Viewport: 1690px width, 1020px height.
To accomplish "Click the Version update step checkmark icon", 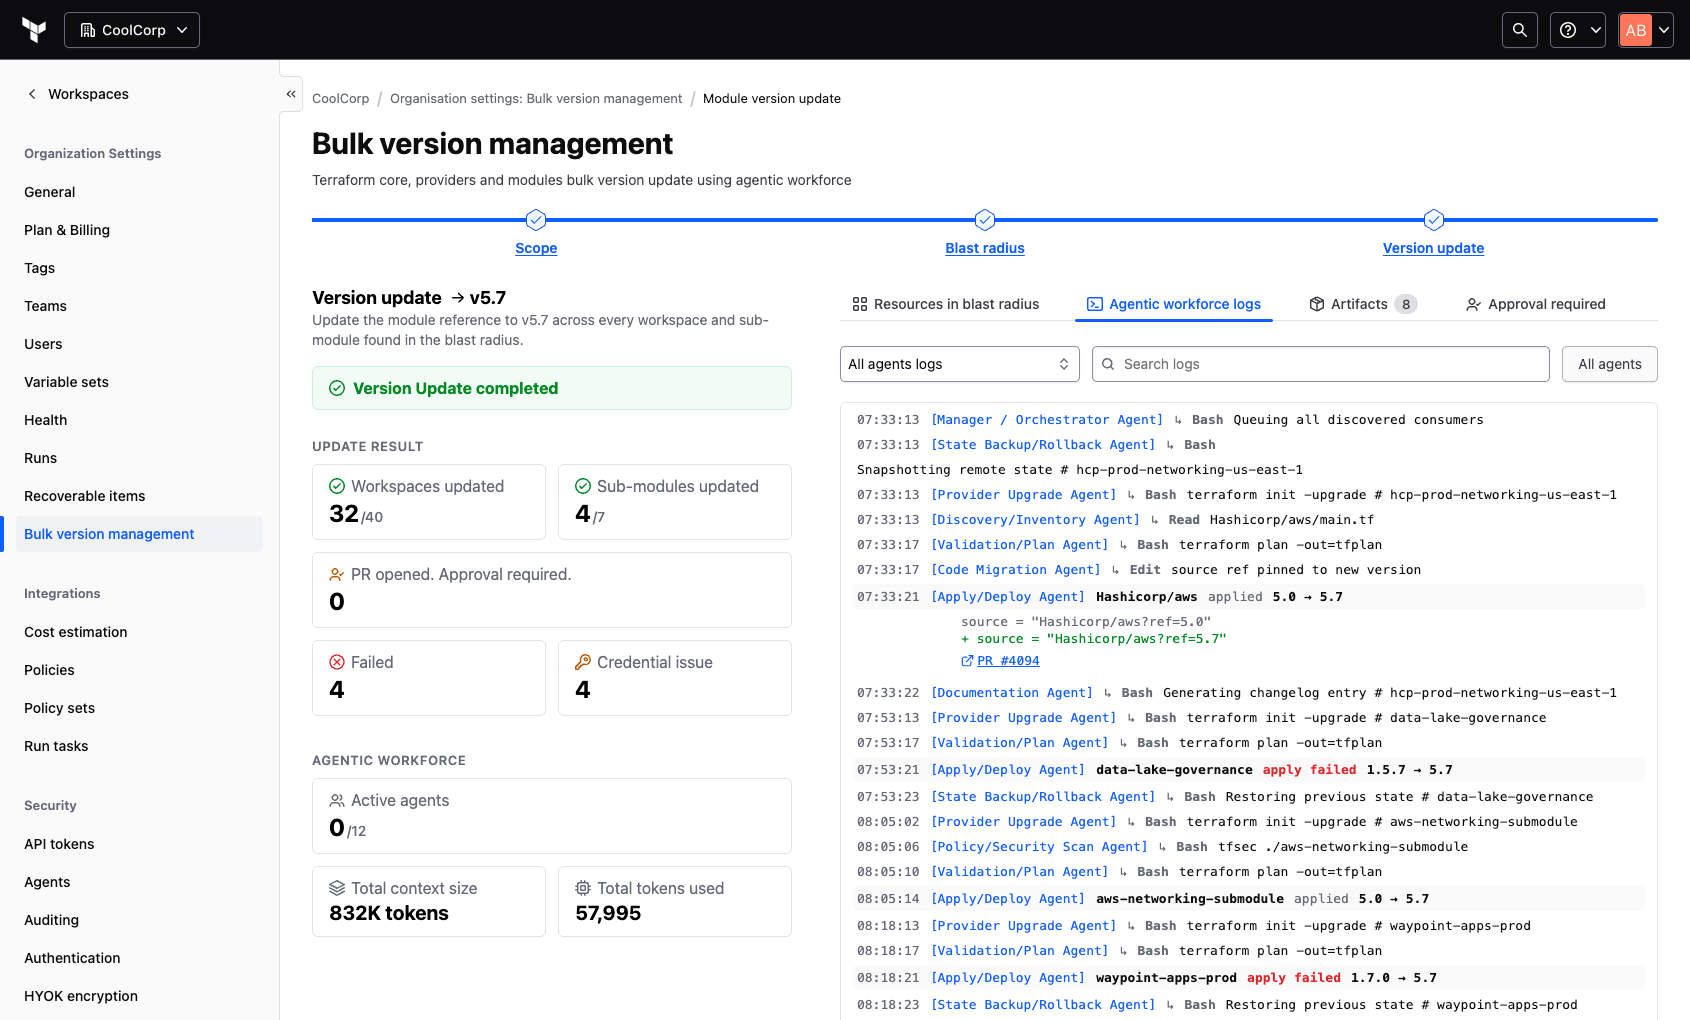I will [1433, 220].
